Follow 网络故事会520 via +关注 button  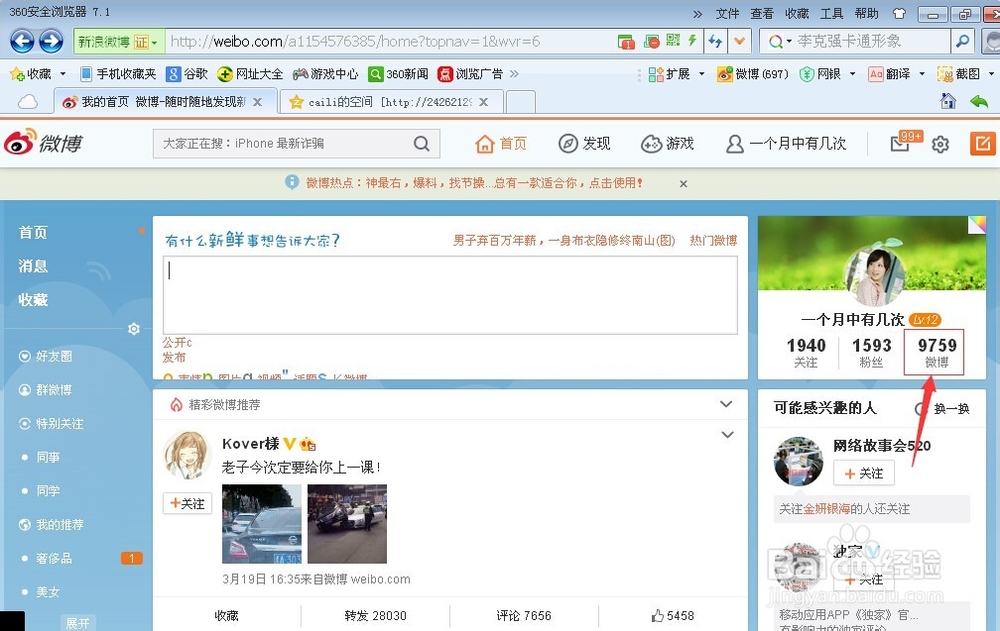[863, 473]
